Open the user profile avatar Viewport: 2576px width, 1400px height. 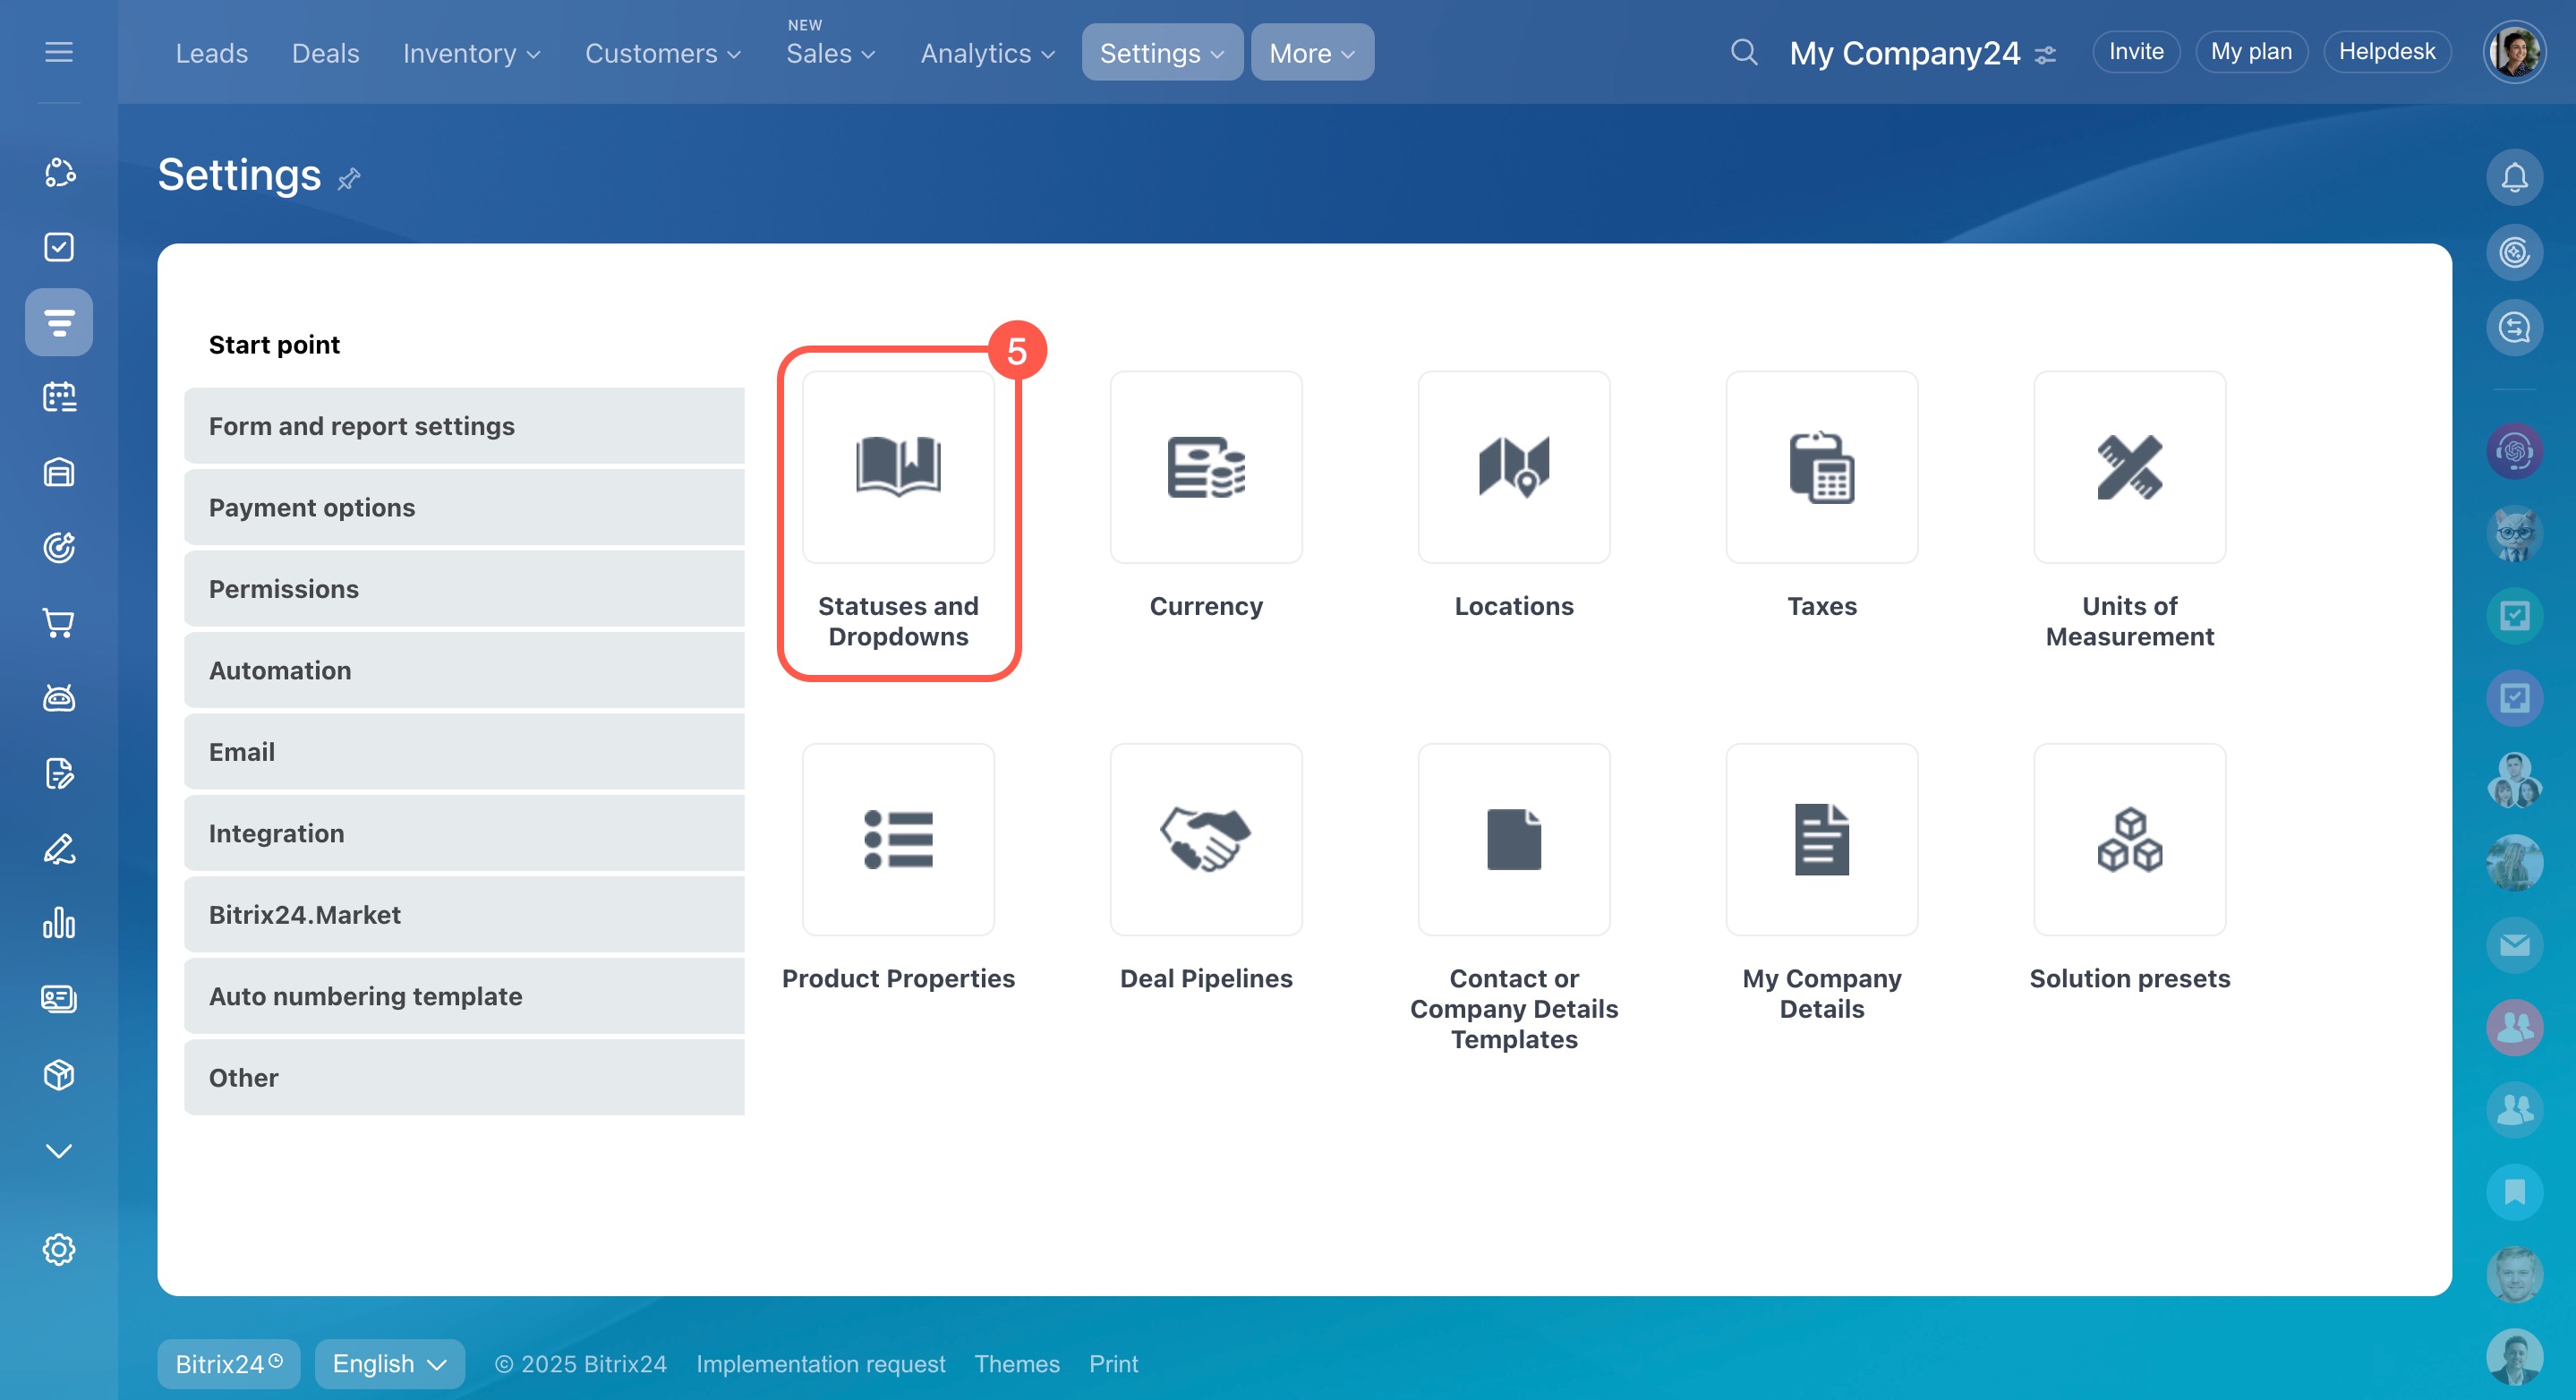click(x=2513, y=52)
